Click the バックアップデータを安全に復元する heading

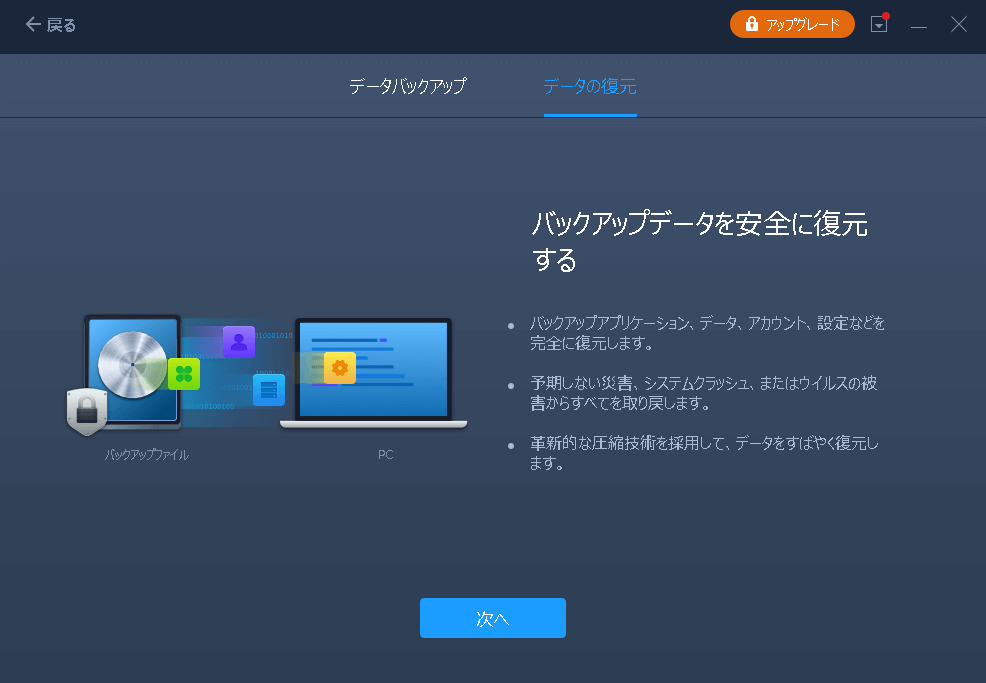[698, 242]
